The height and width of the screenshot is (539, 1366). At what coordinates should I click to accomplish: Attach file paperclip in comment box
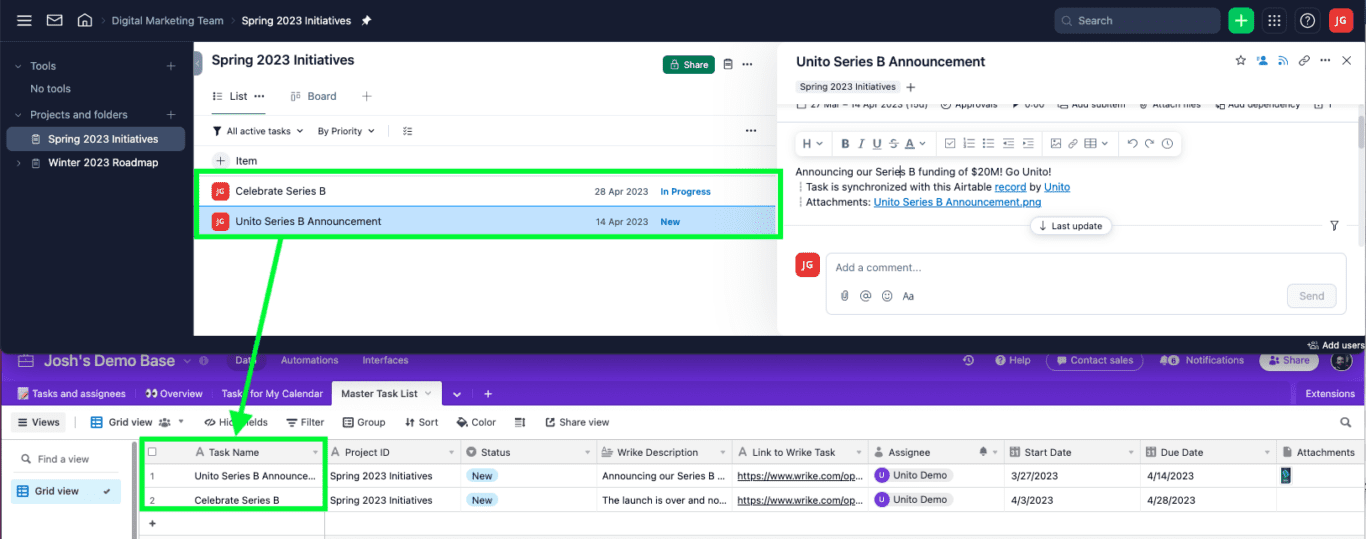pyautogui.click(x=844, y=296)
